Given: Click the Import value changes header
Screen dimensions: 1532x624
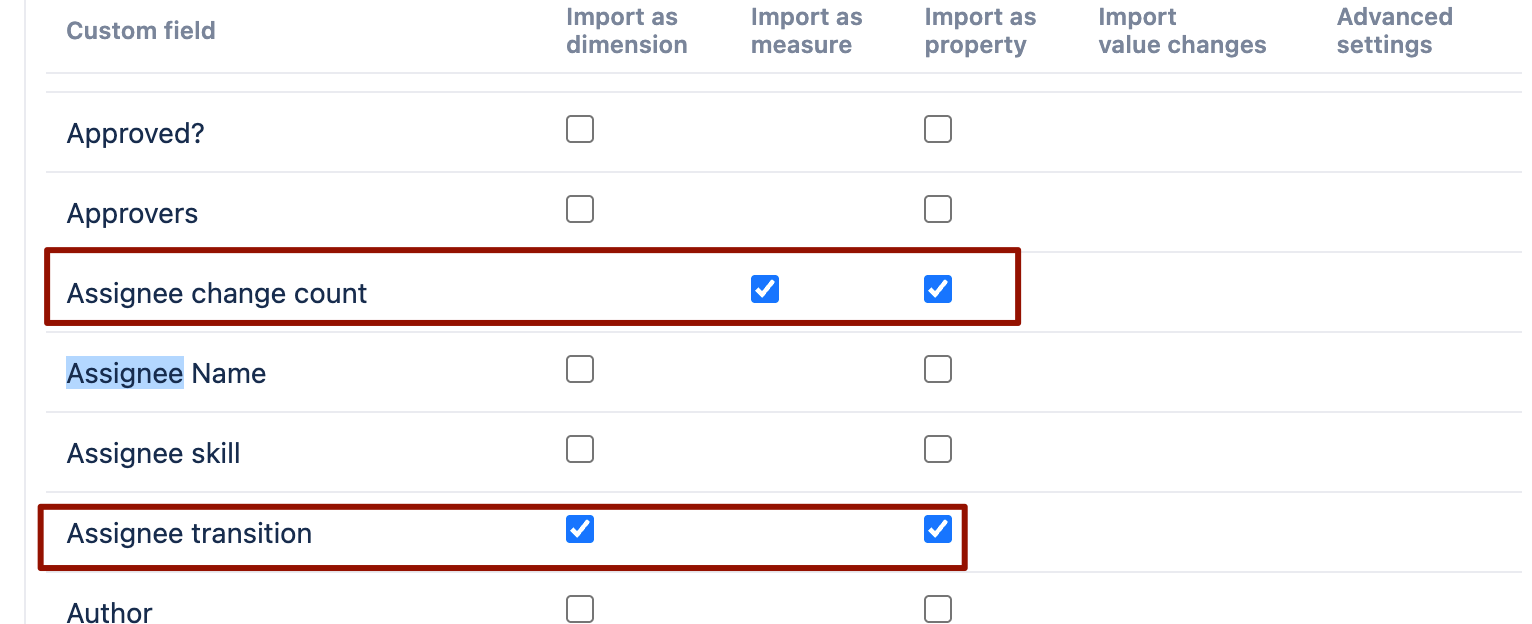Looking at the screenshot, I should coord(1182,31).
